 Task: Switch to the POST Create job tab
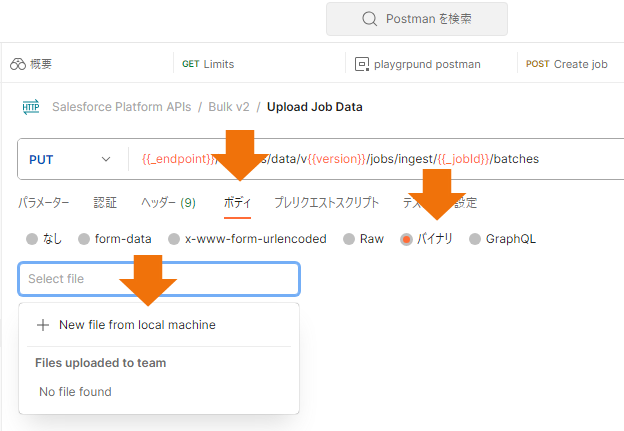pos(567,64)
